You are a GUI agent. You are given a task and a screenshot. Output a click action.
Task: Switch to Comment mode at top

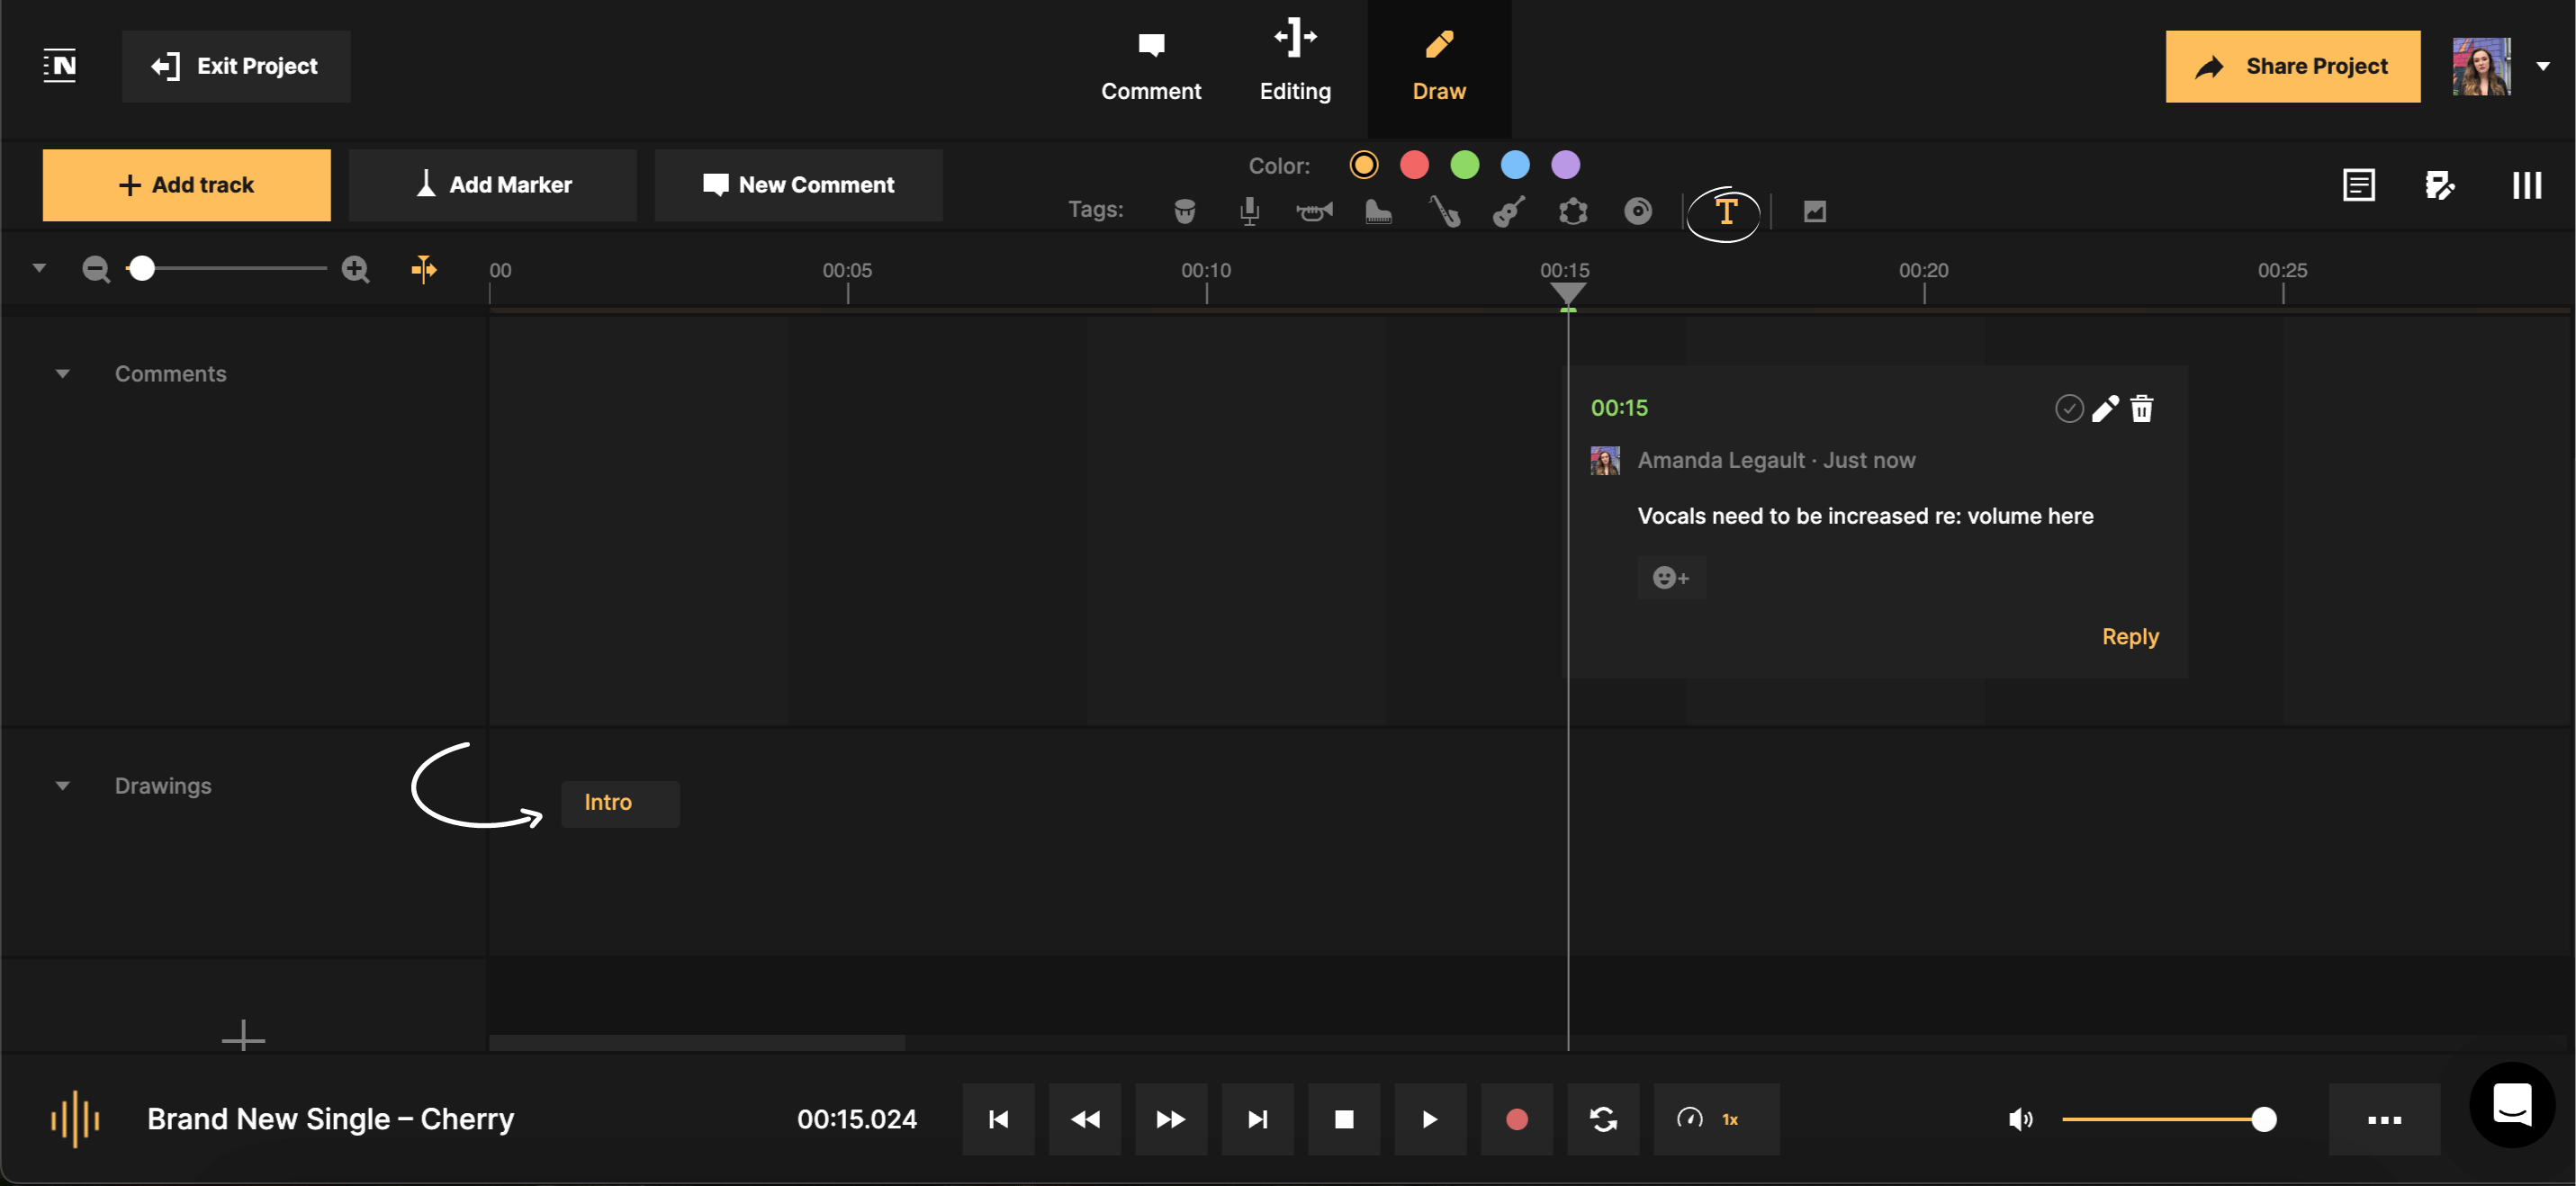(1151, 65)
